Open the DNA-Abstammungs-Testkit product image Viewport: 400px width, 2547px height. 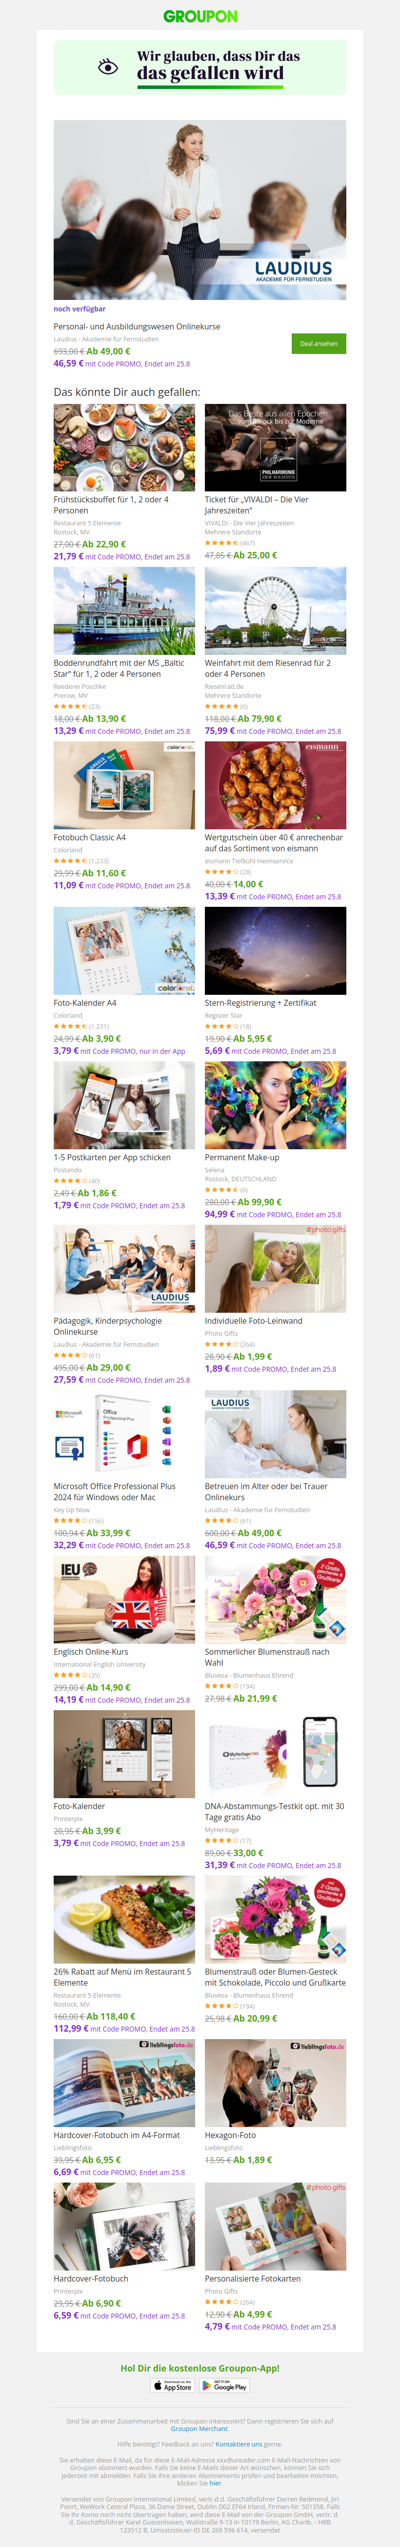coord(276,1753)
